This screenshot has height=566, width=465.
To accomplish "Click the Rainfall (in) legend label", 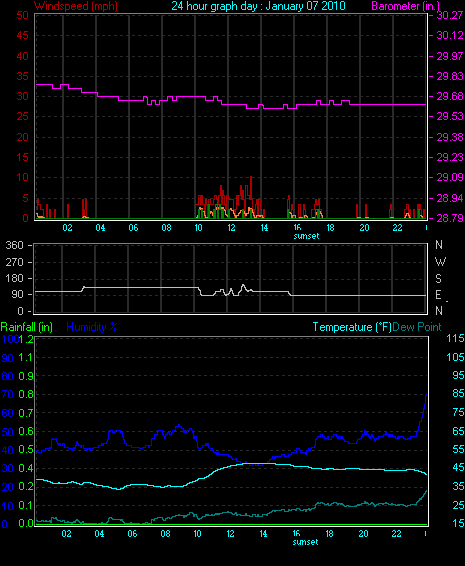I will point(27,327).
